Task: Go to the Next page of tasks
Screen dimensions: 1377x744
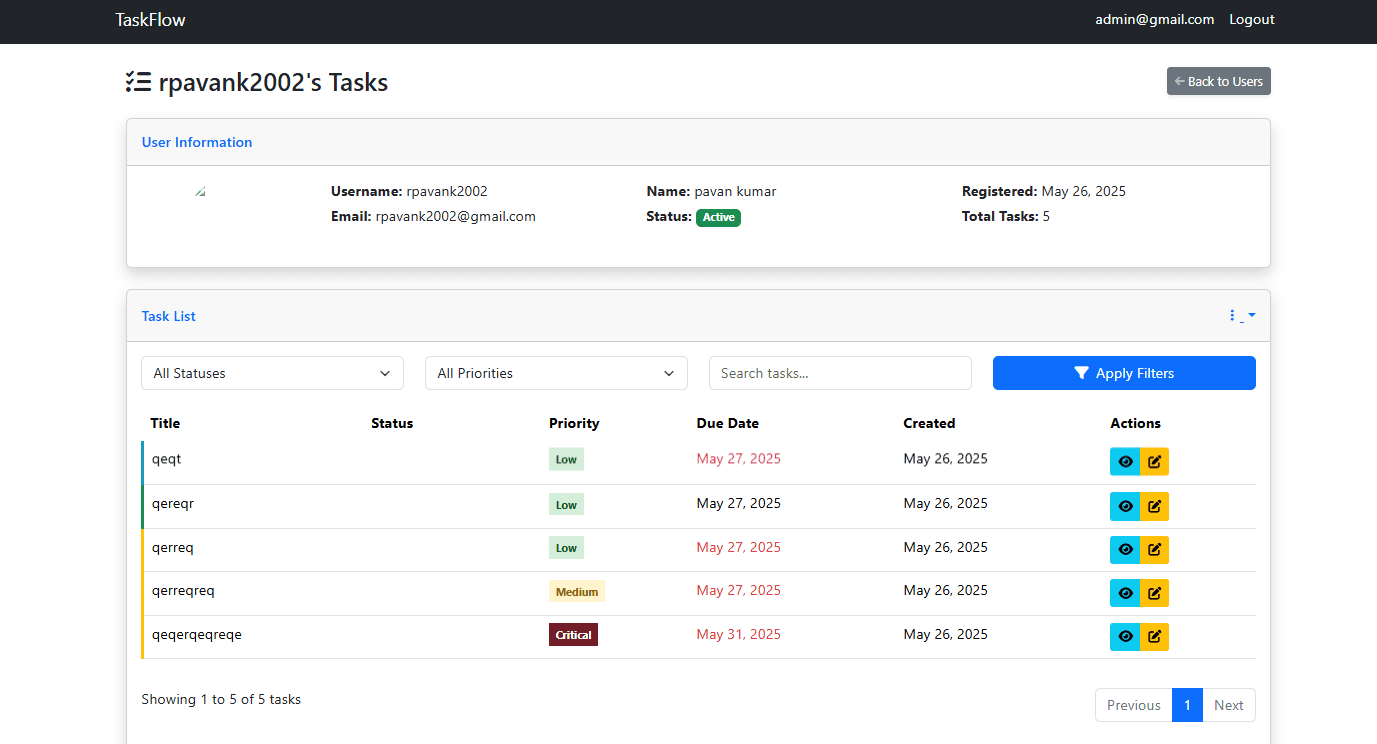Action: tap(1228, 705)
